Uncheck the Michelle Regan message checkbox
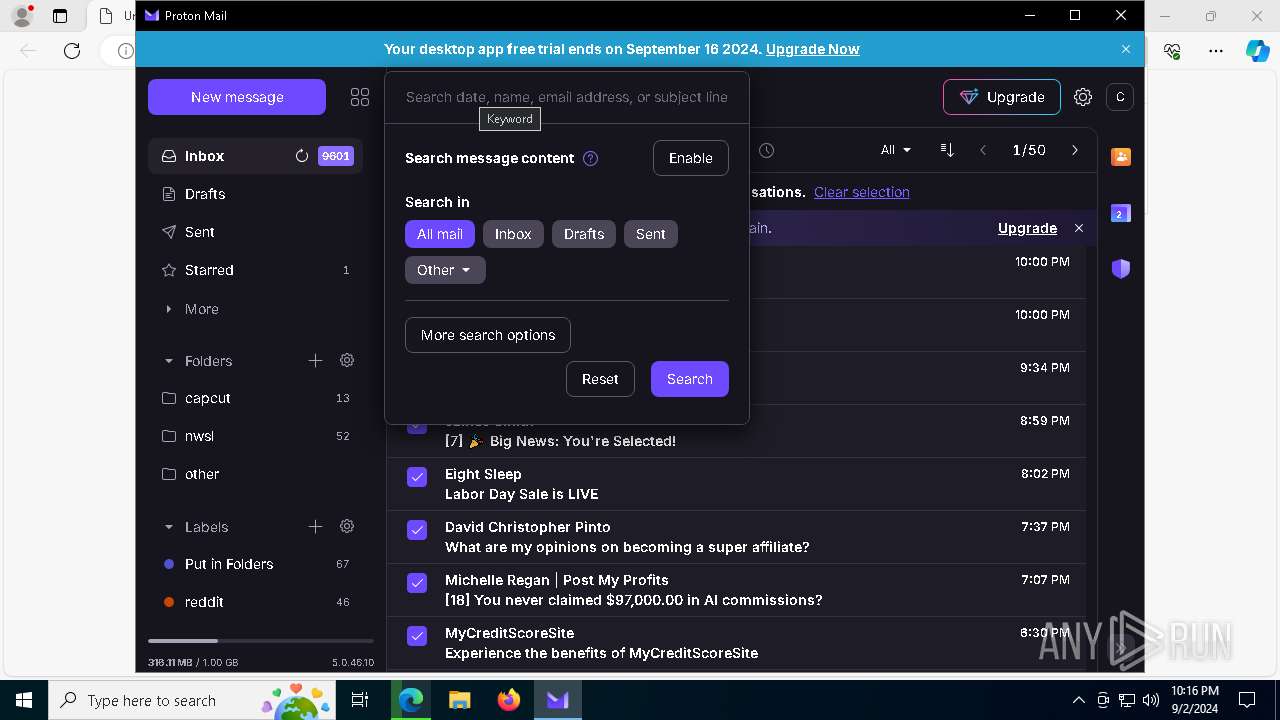 (x=417, y=583)
